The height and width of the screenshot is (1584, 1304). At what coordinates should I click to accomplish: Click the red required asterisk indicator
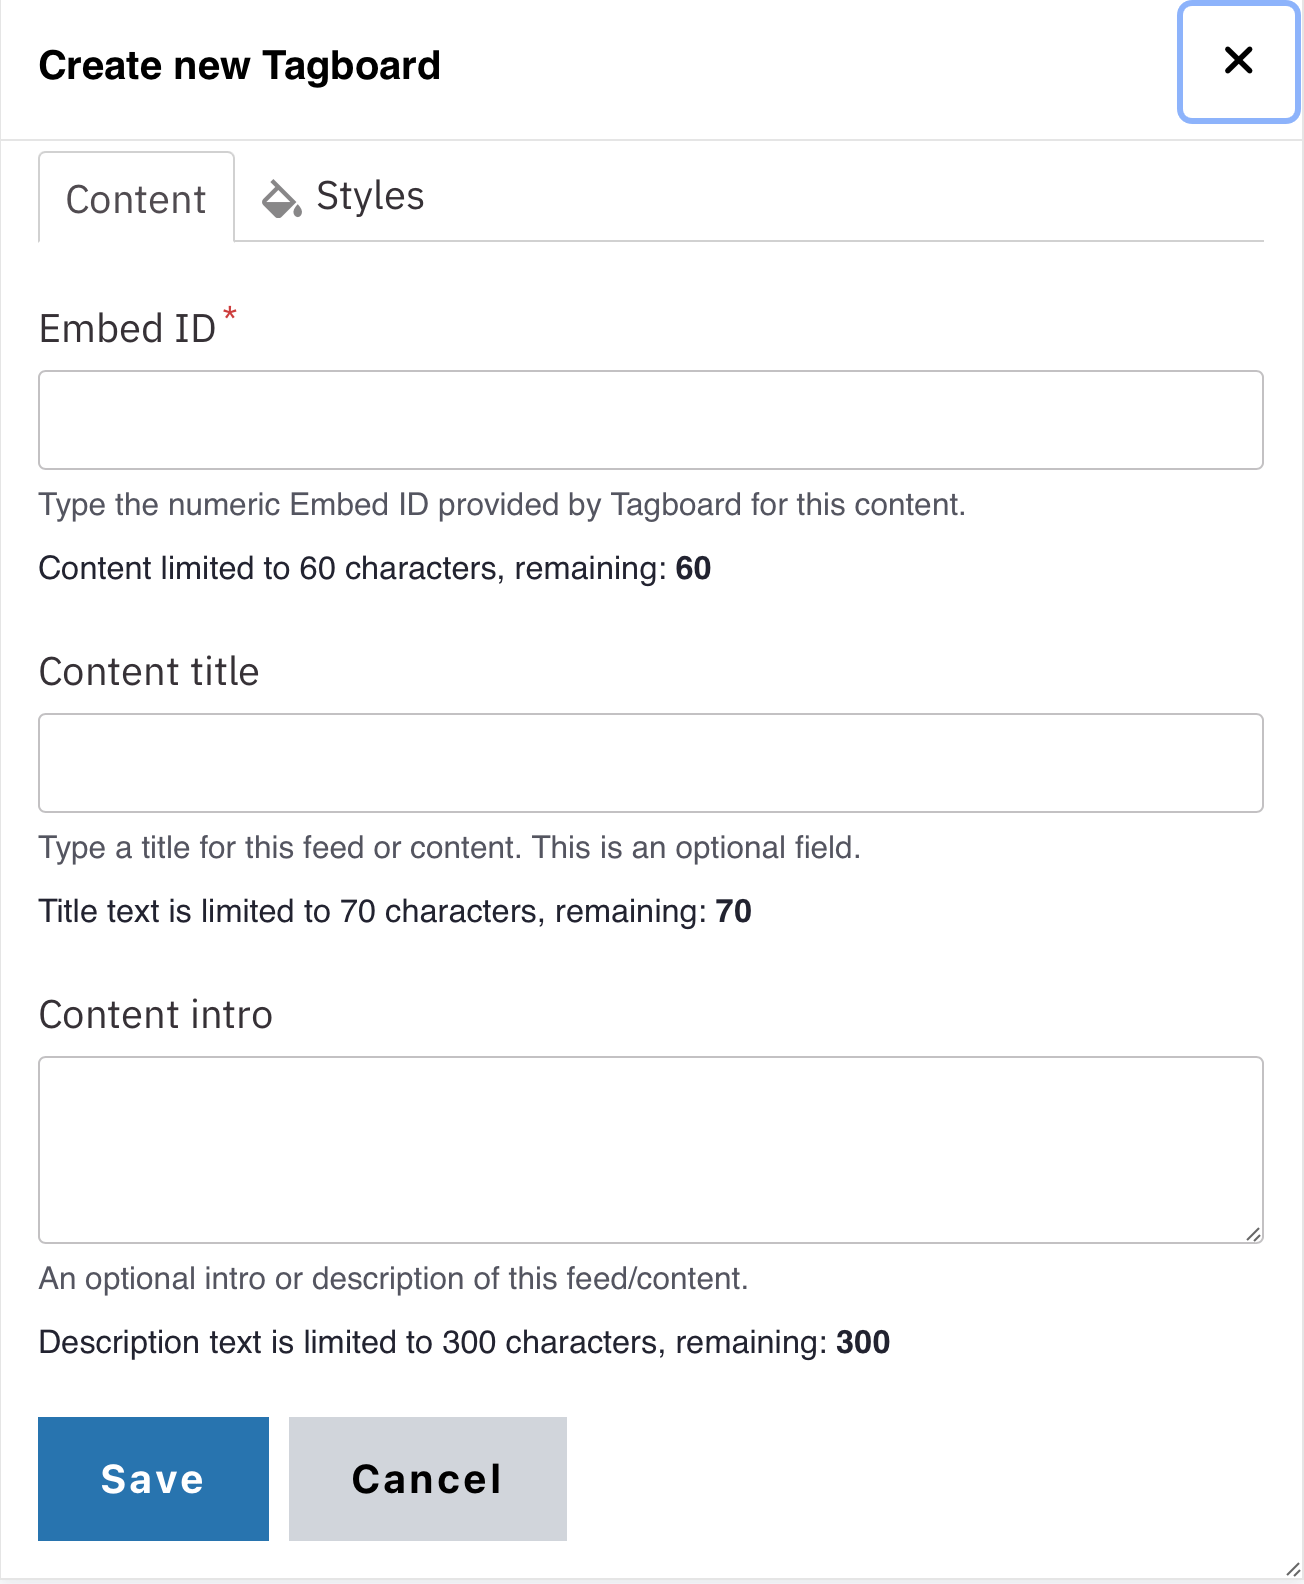pos(230,314)
